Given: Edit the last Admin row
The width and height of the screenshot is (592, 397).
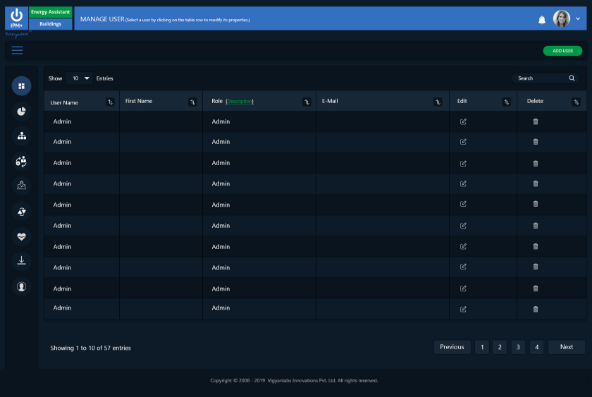Looking at the screenshot, I should [463, 309].
